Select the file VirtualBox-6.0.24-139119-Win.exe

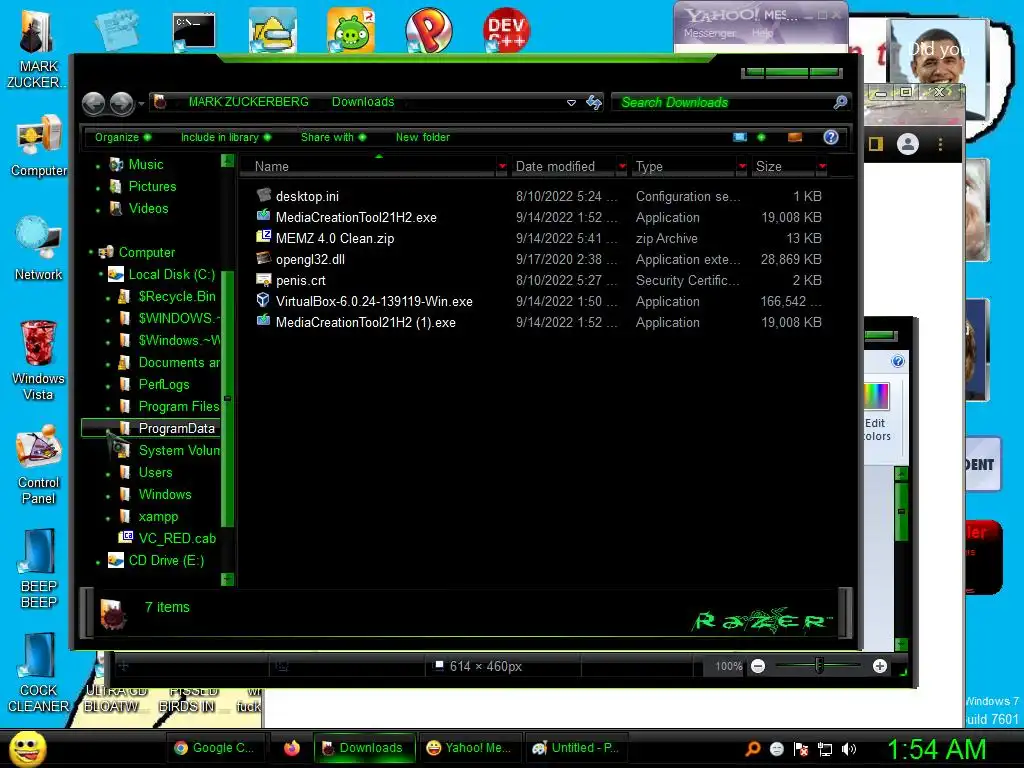pyautogui.click(x=374, y=301)
